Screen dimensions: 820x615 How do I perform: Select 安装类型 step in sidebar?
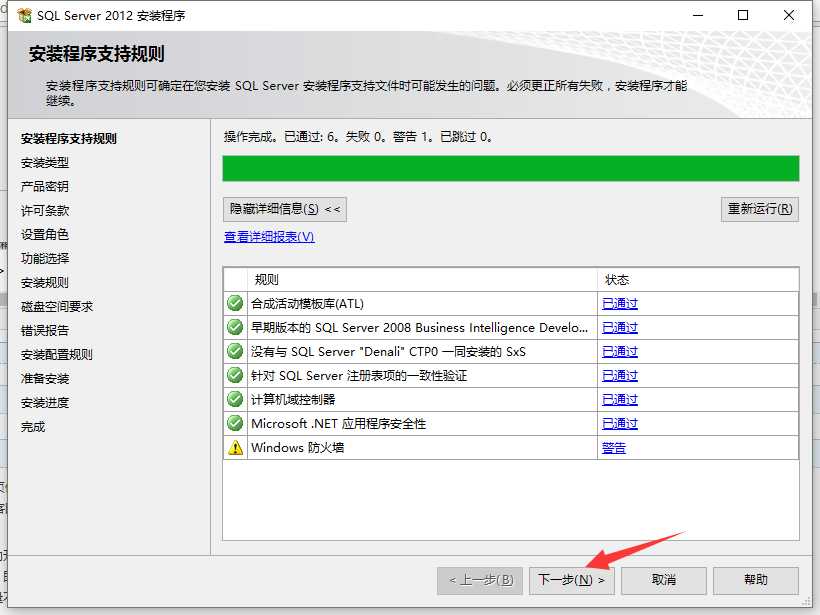[x=45, y=163]
